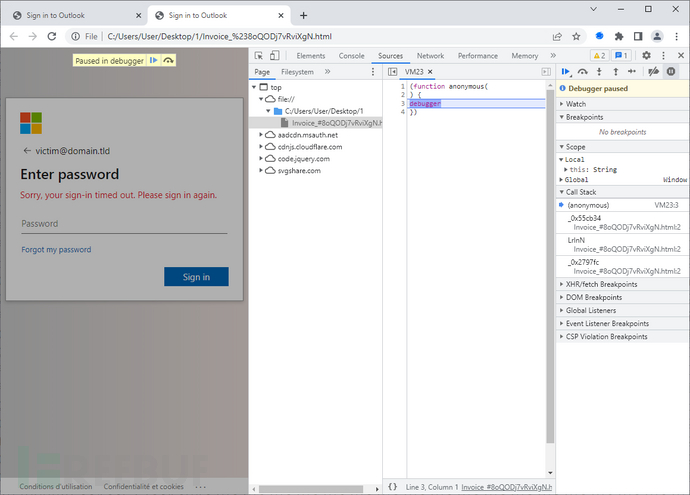Click the back arrow beside victim@domain.tld

pos(27,151)
